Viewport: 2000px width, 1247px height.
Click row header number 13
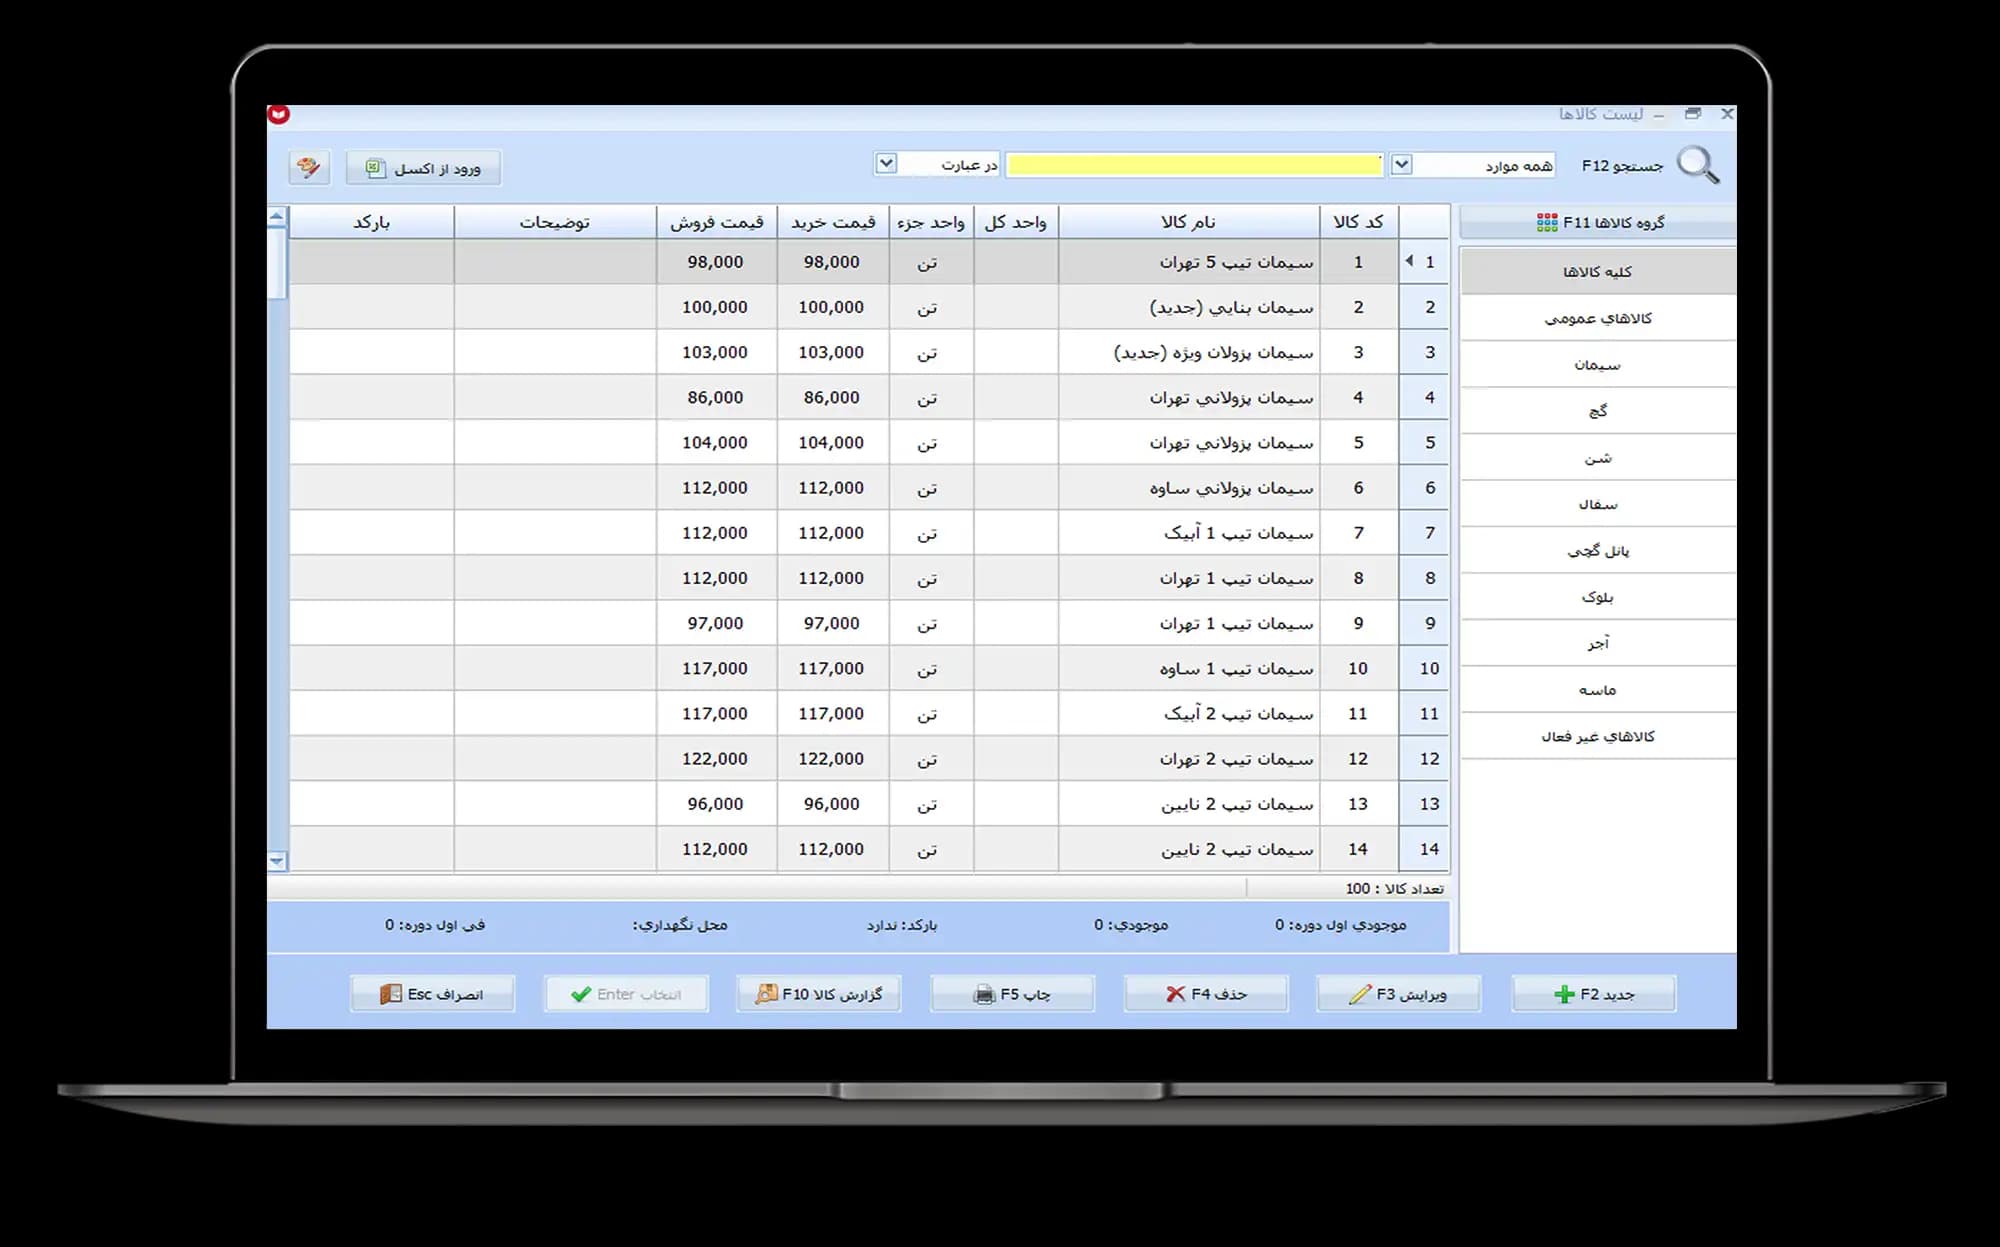pos(1425,804)
